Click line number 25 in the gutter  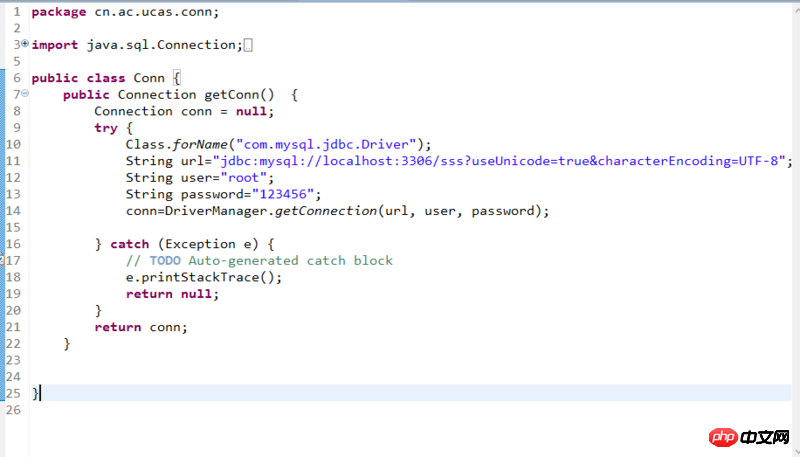pos(12,393)
